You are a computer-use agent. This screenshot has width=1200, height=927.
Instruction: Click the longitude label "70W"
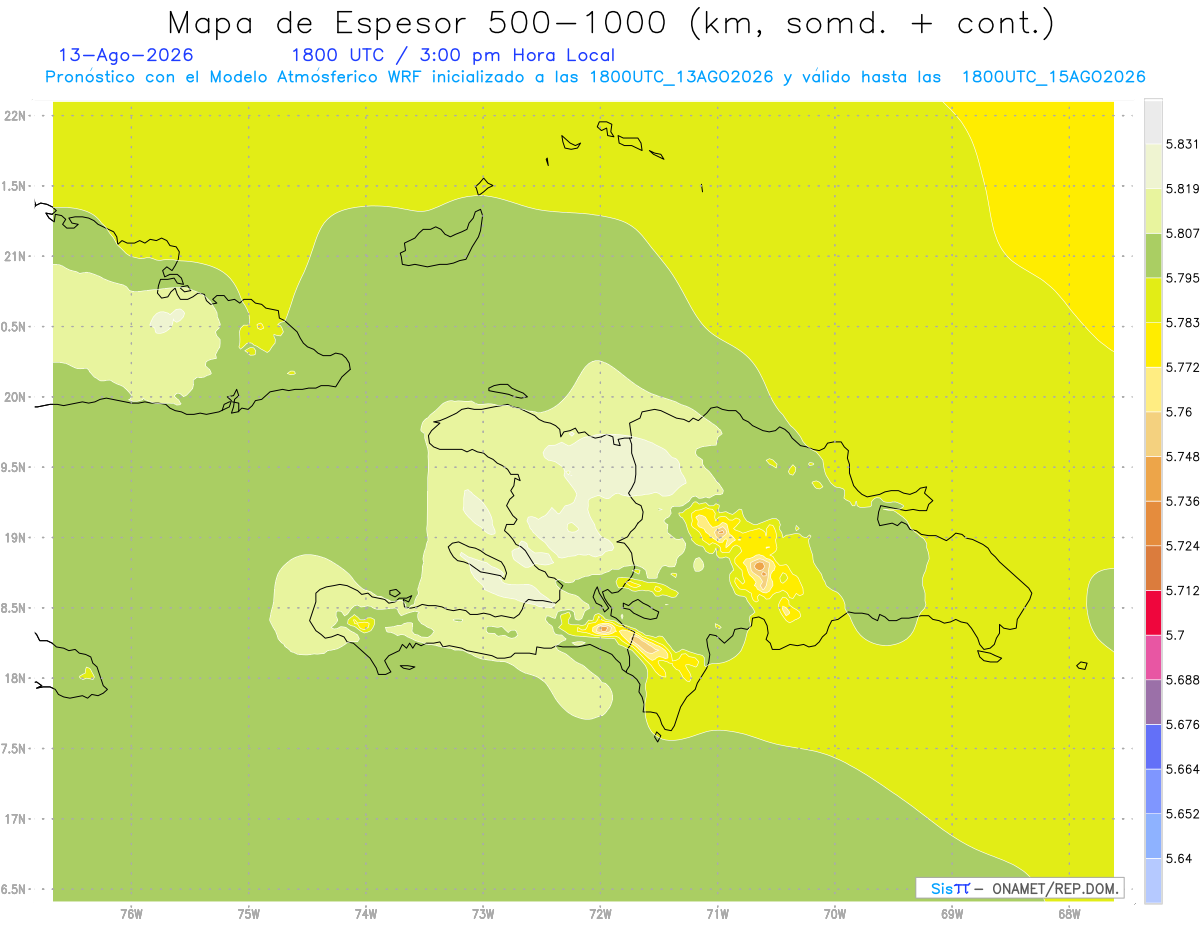834,914
